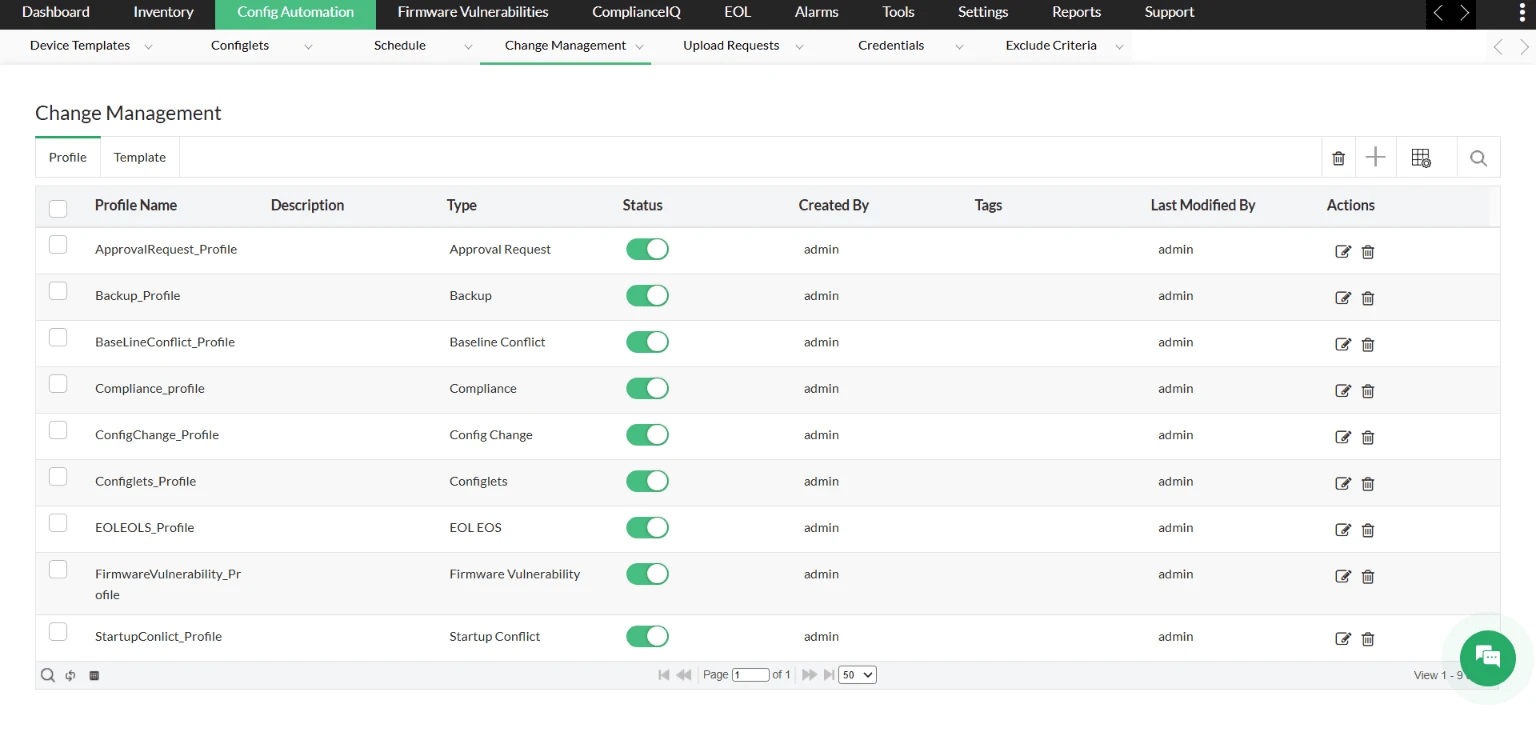This screenshot has height=736, width=1536.
Task: Open the Firmware Vulnerabilities menu
Action: click(473, 13)
